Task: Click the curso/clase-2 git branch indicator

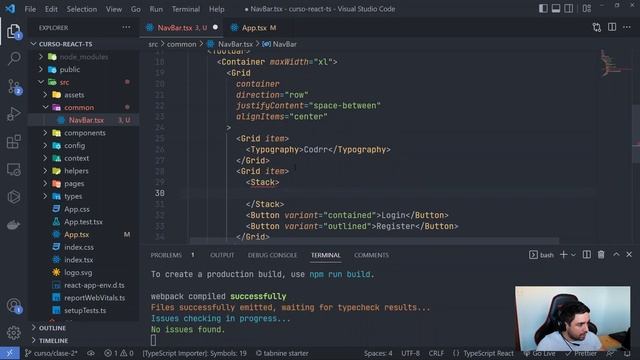Action: pyautogui.click(x=51, y=353)
